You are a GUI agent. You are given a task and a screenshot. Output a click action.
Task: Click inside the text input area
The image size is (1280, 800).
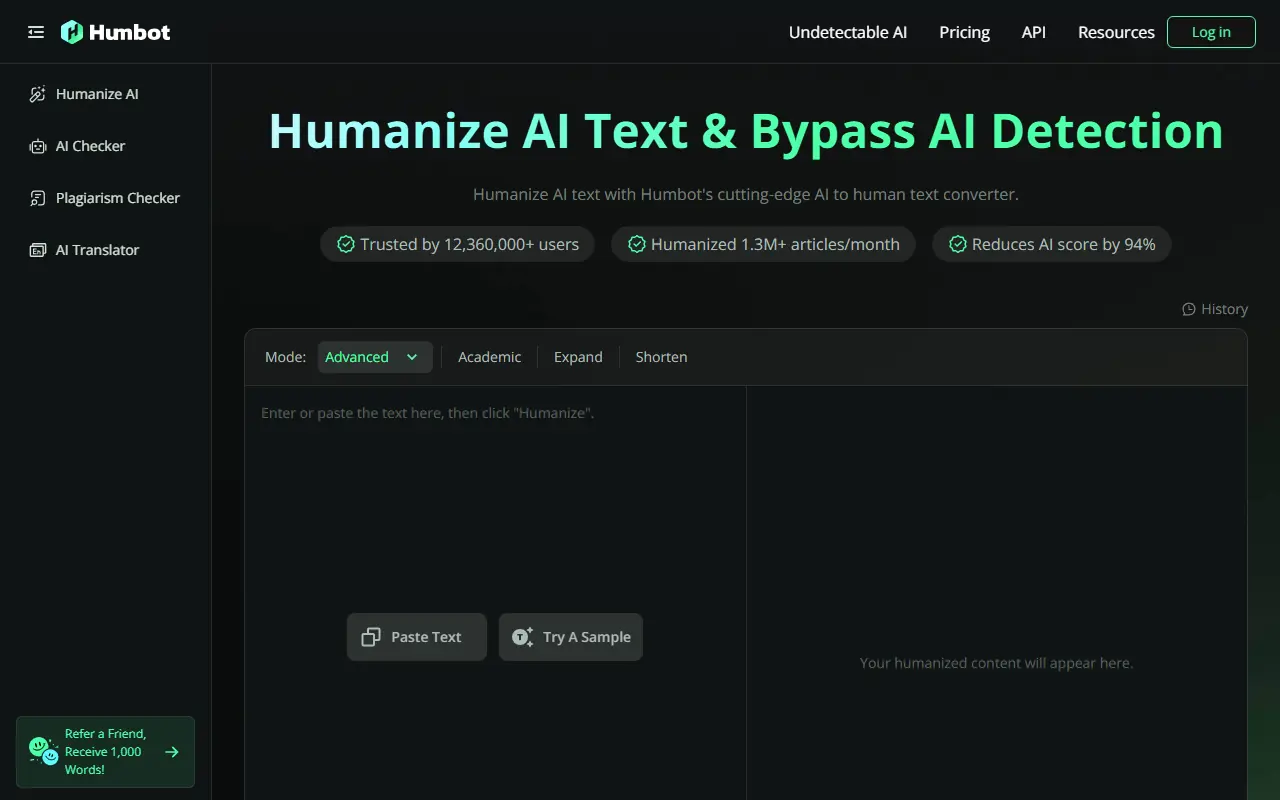(x=495, y=480)
